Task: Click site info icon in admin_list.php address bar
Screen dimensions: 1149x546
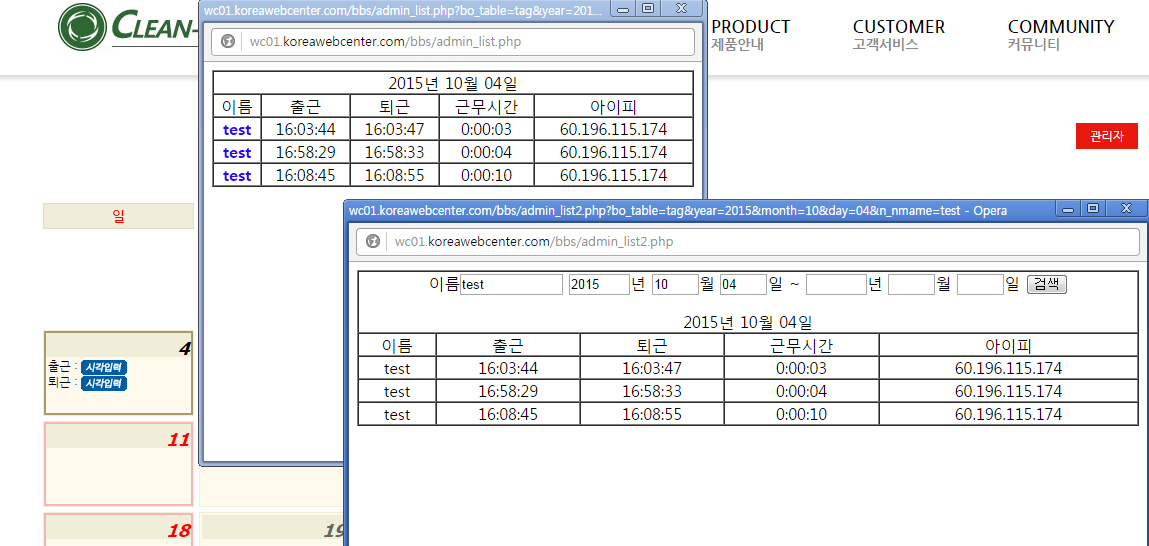Action: (x=228, y=42)
